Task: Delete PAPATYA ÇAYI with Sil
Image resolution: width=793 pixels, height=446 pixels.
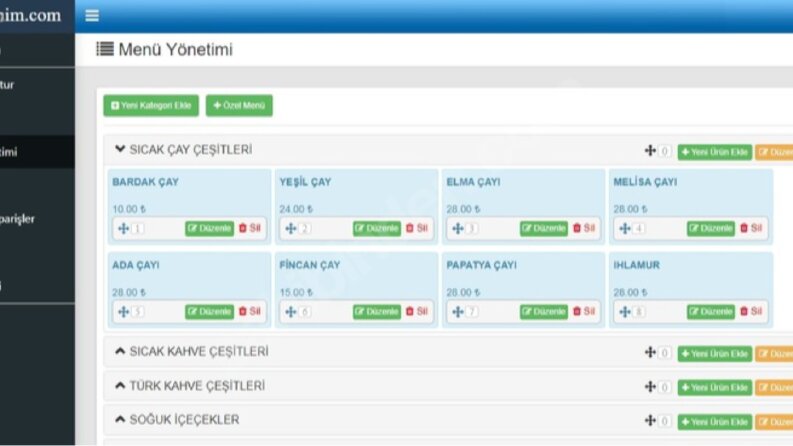Action: (x=584, y=311)
